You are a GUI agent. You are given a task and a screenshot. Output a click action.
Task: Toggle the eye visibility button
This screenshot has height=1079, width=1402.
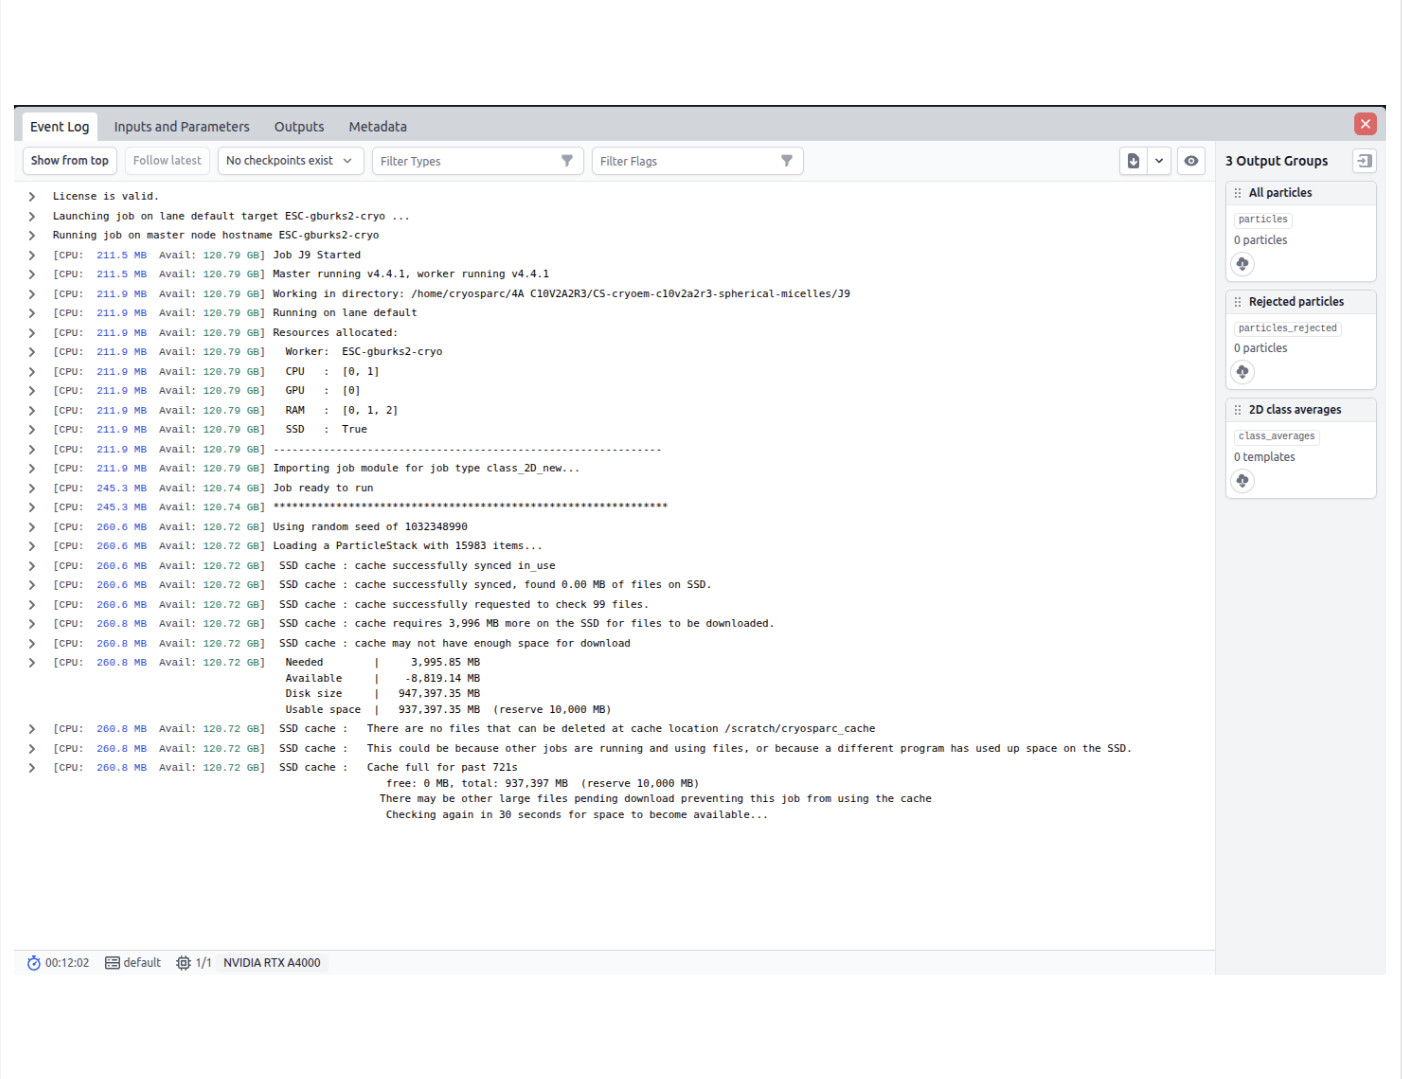tap(1191, 161)
